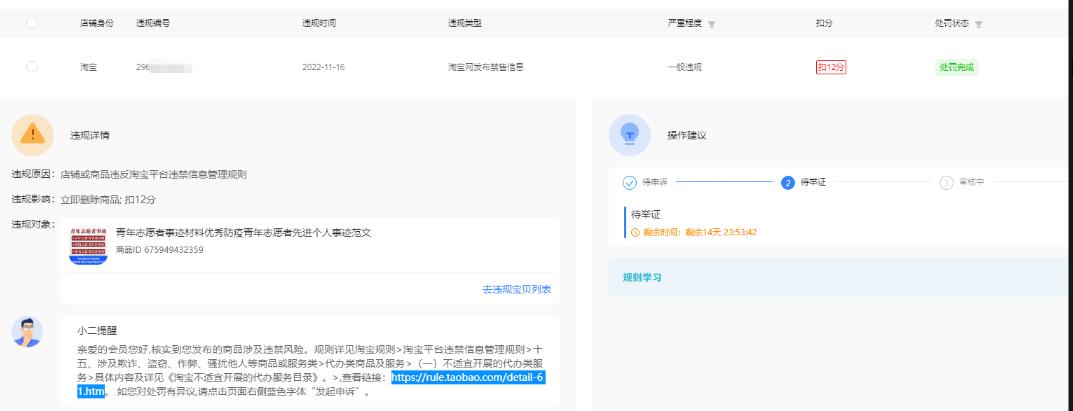Click the step 2 待举证 circle
The width and height of the screenshot is (1073, 411).
788,182
